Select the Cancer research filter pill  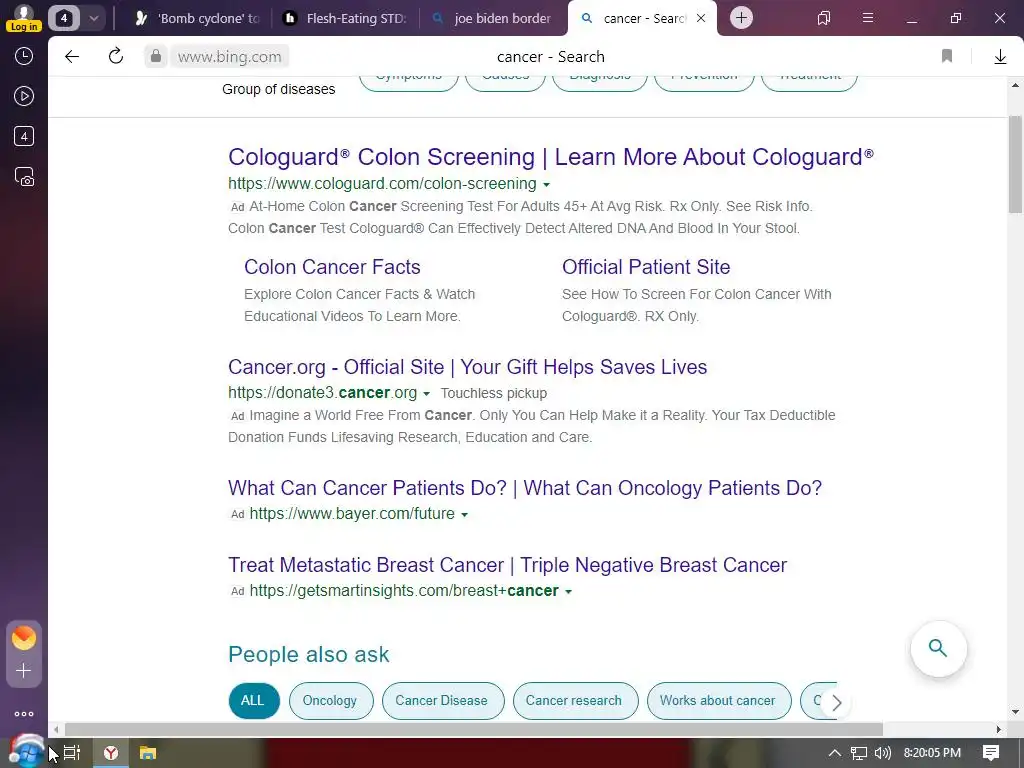pyautogui.click(x=575, y=701)
